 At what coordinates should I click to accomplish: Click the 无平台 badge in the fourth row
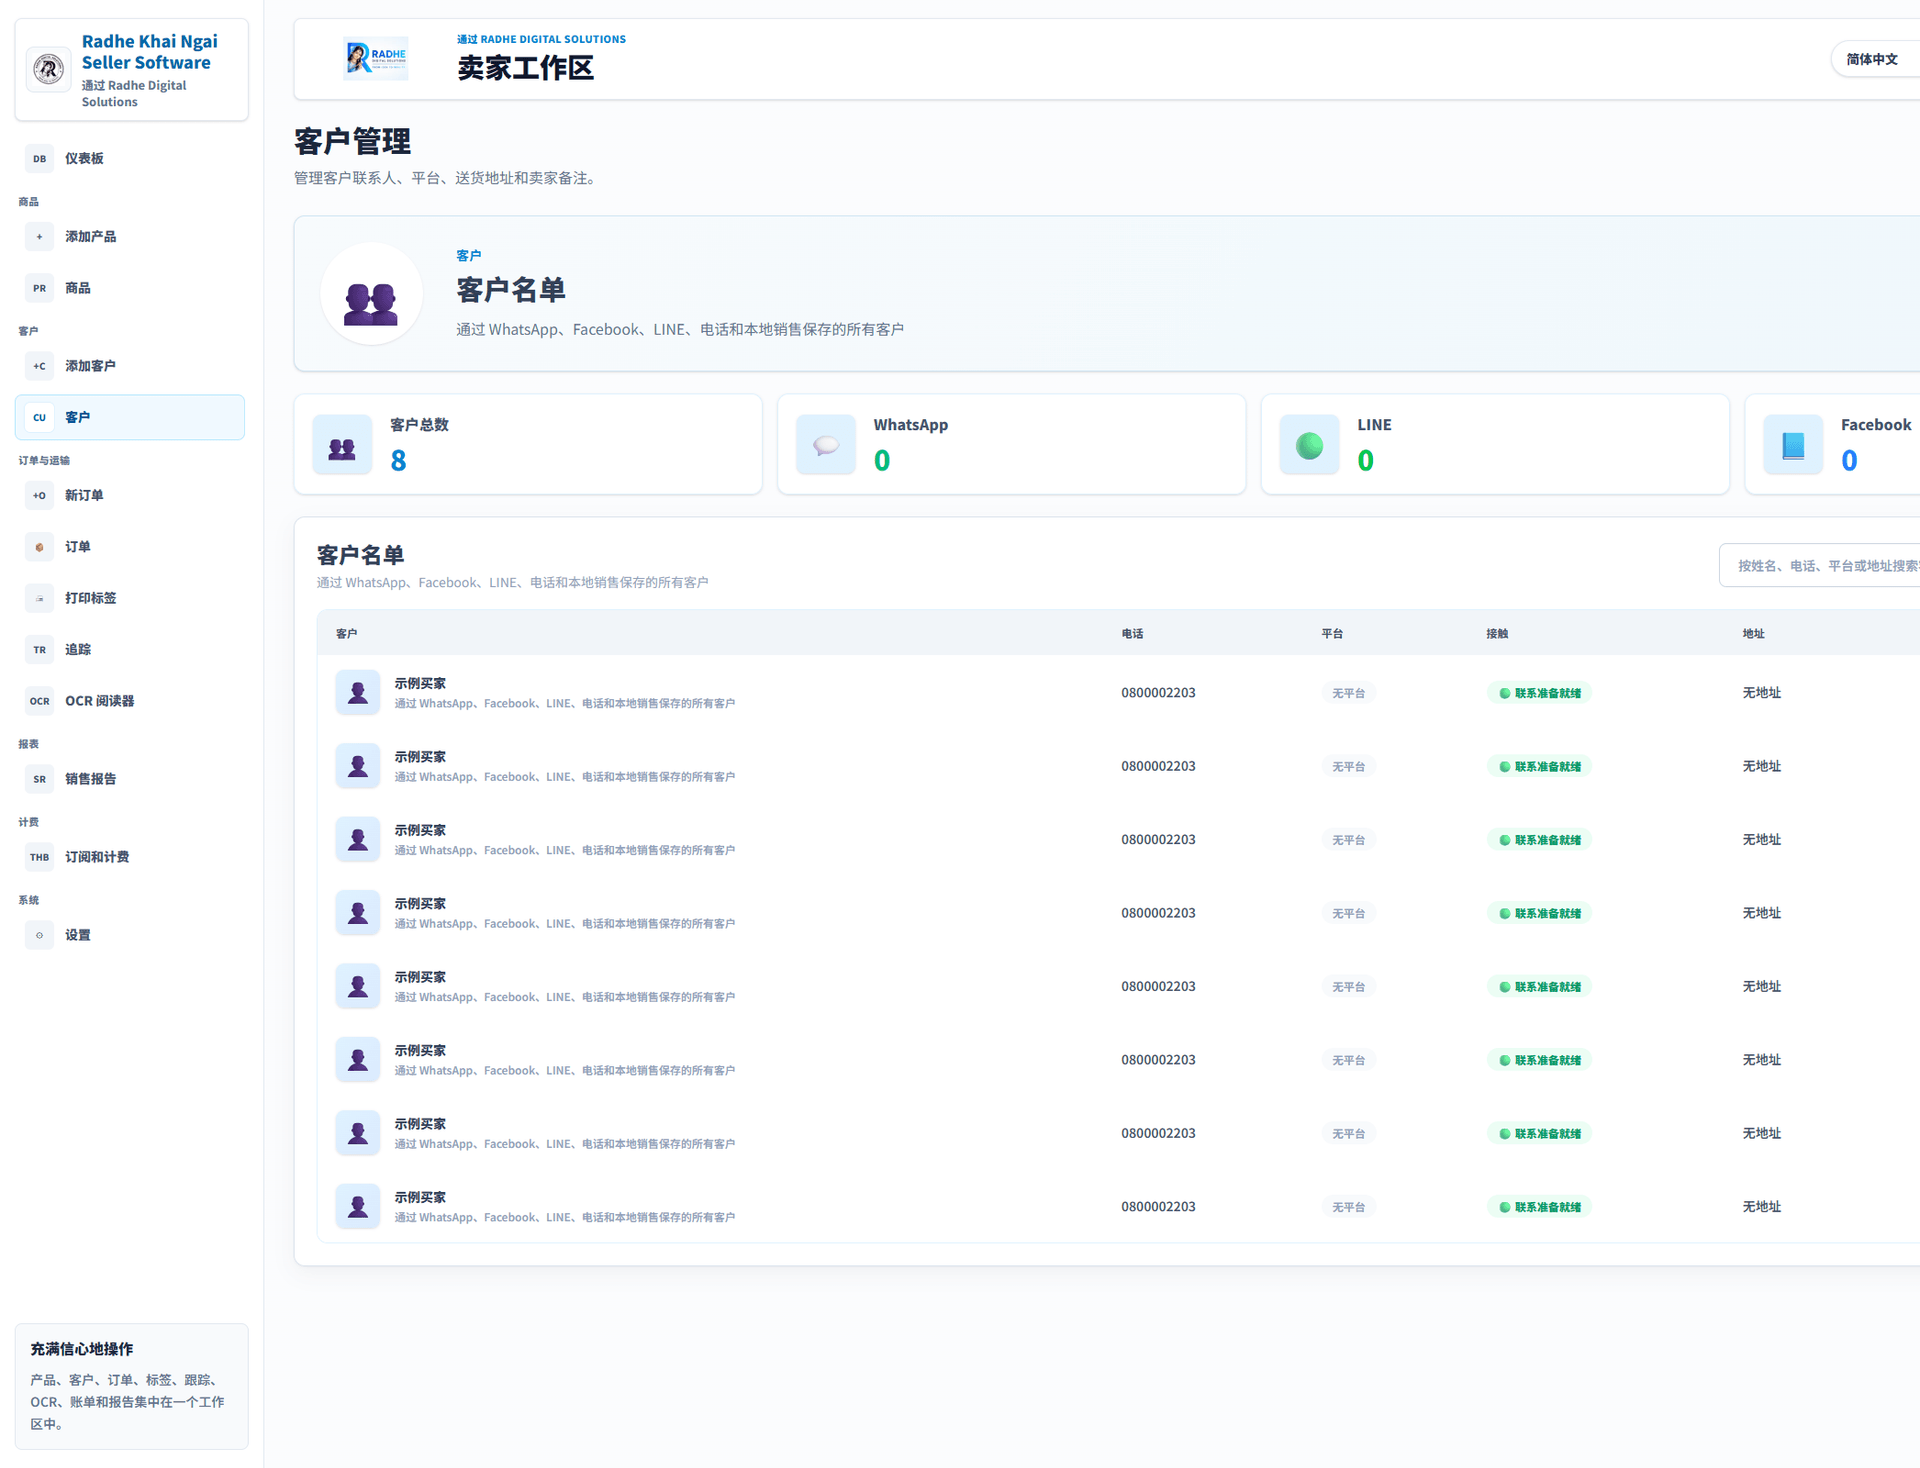pyautogui.click(x=1348, y=914)
